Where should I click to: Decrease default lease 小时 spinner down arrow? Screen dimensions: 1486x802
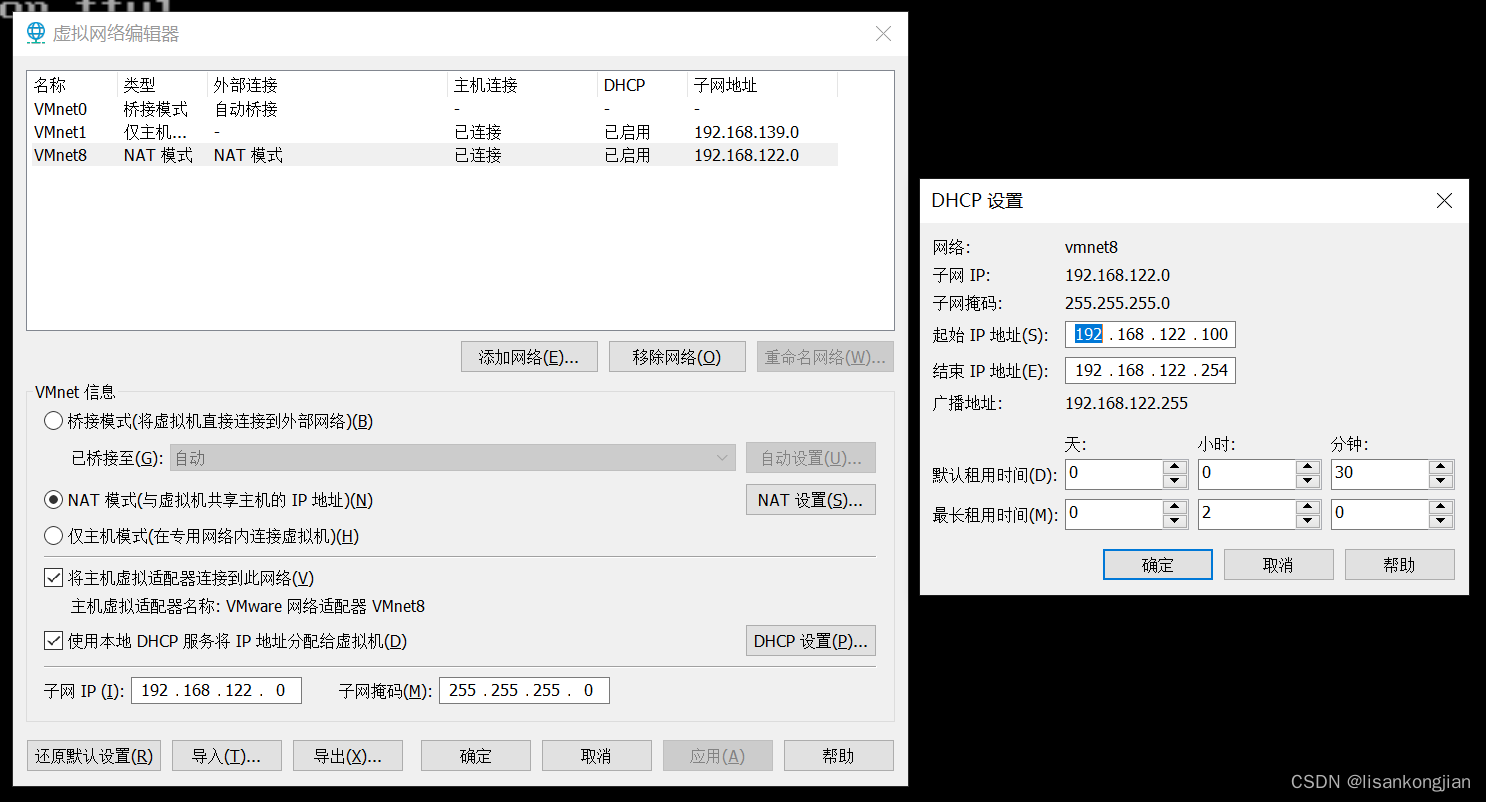click(1308, 481)
